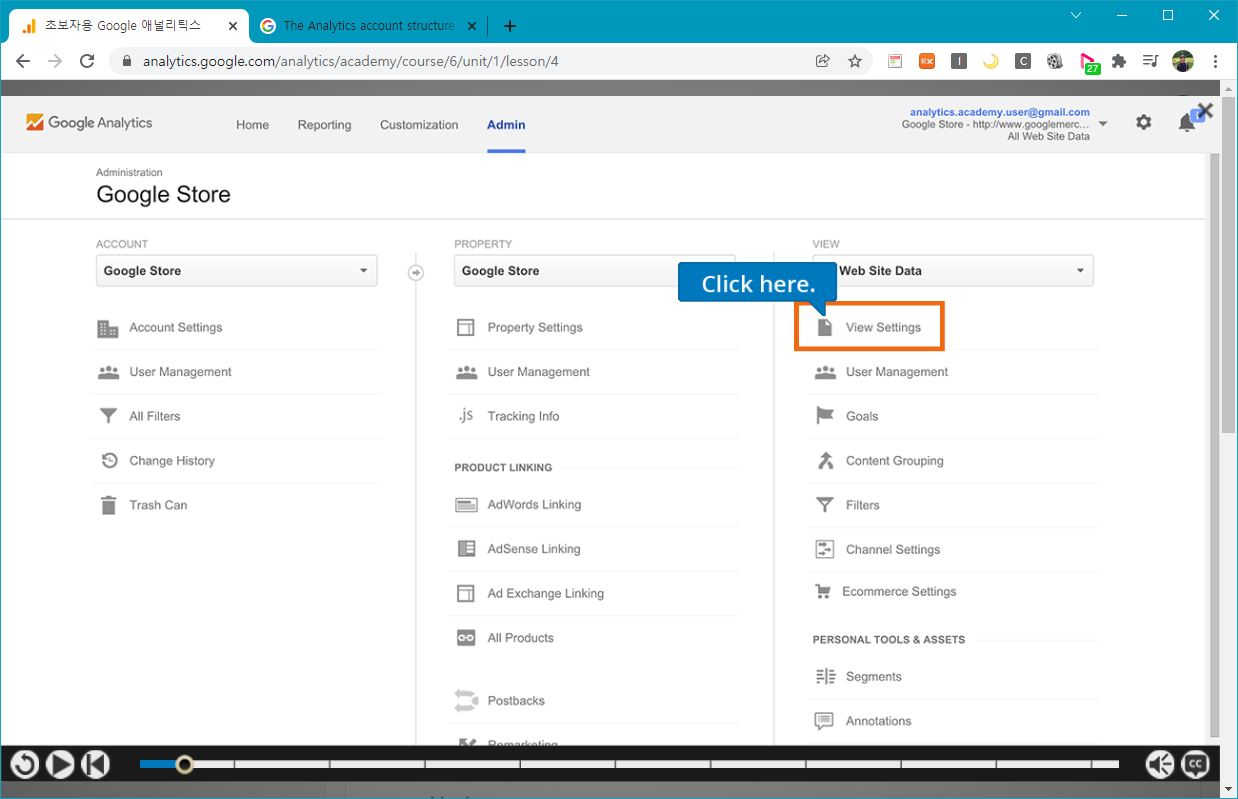This screenshot has width=1238, height=799.
Task: Click the AdSense Linking icon
Action: coord(466,549)
